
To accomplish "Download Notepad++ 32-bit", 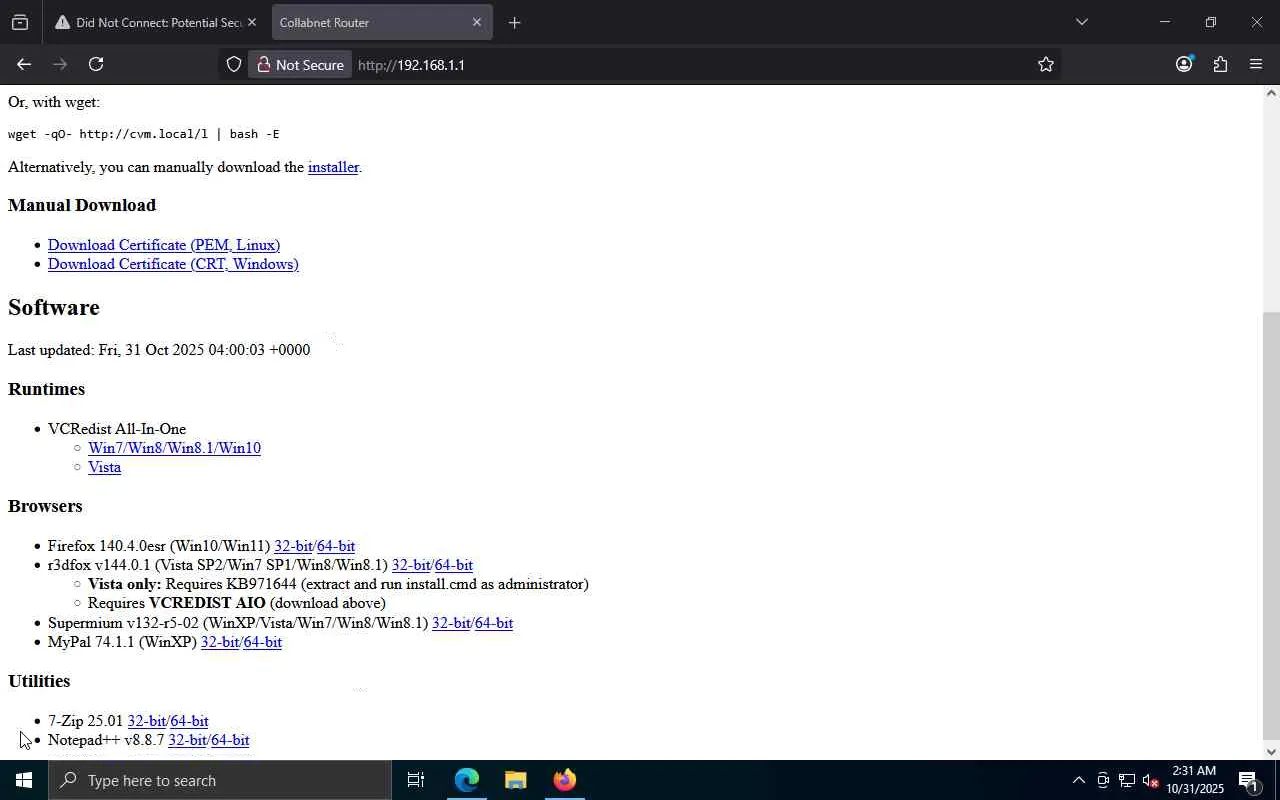I will [187, 740].
